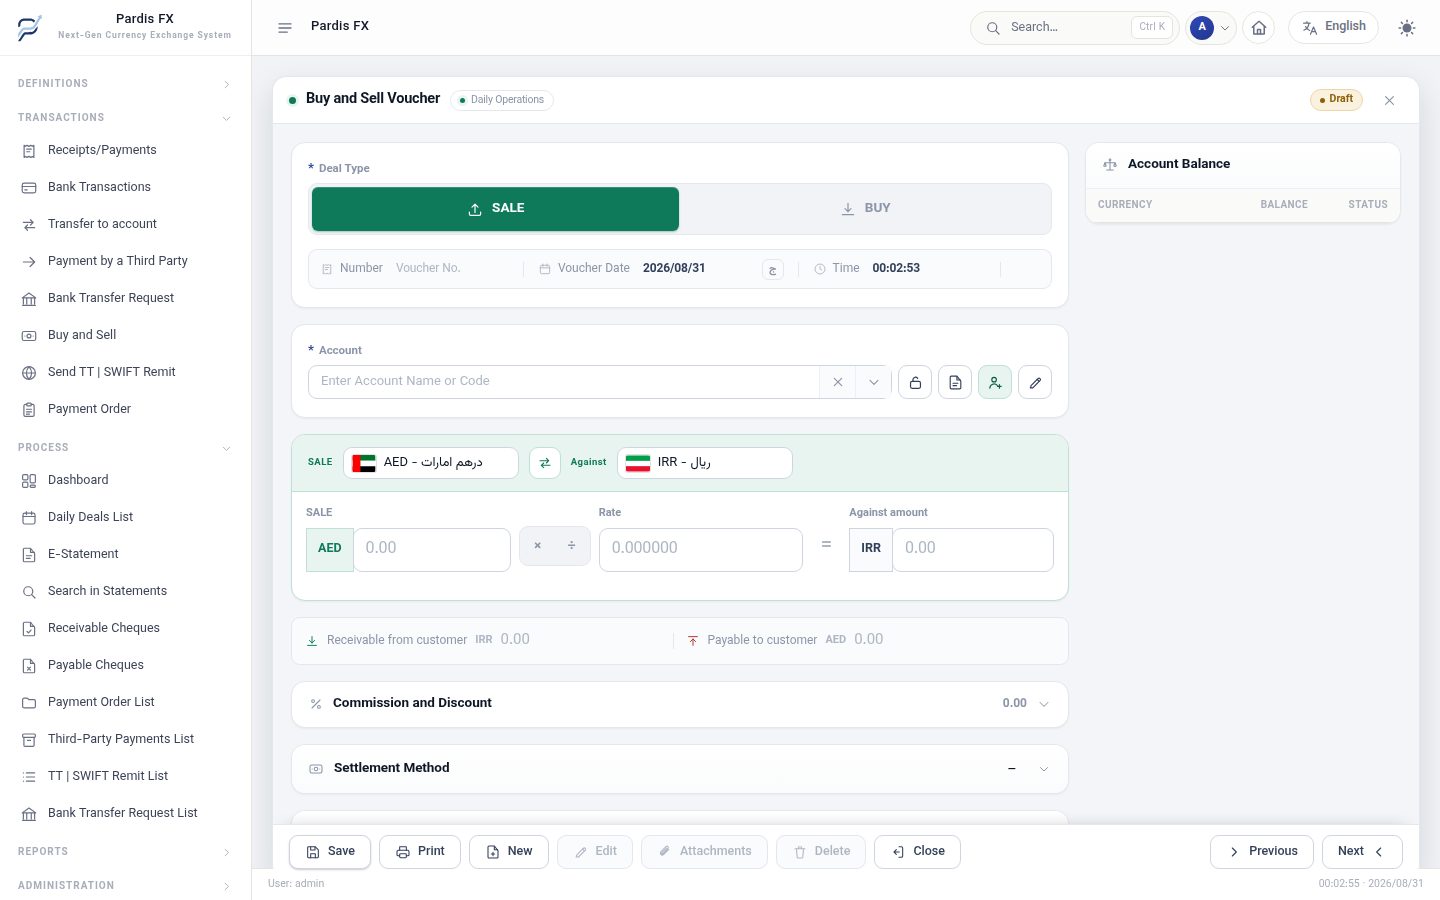Open Third-Party Payments List
The width and height of the screenshot is (1440, 900).
click(x=125, y=740)
